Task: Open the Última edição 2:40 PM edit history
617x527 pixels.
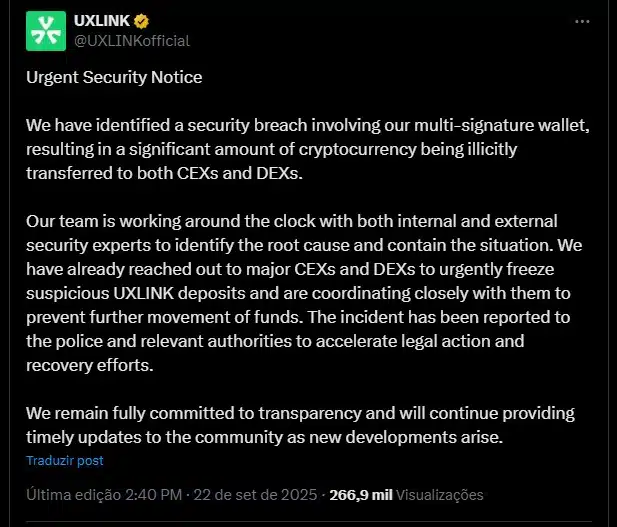Action: 104,495
